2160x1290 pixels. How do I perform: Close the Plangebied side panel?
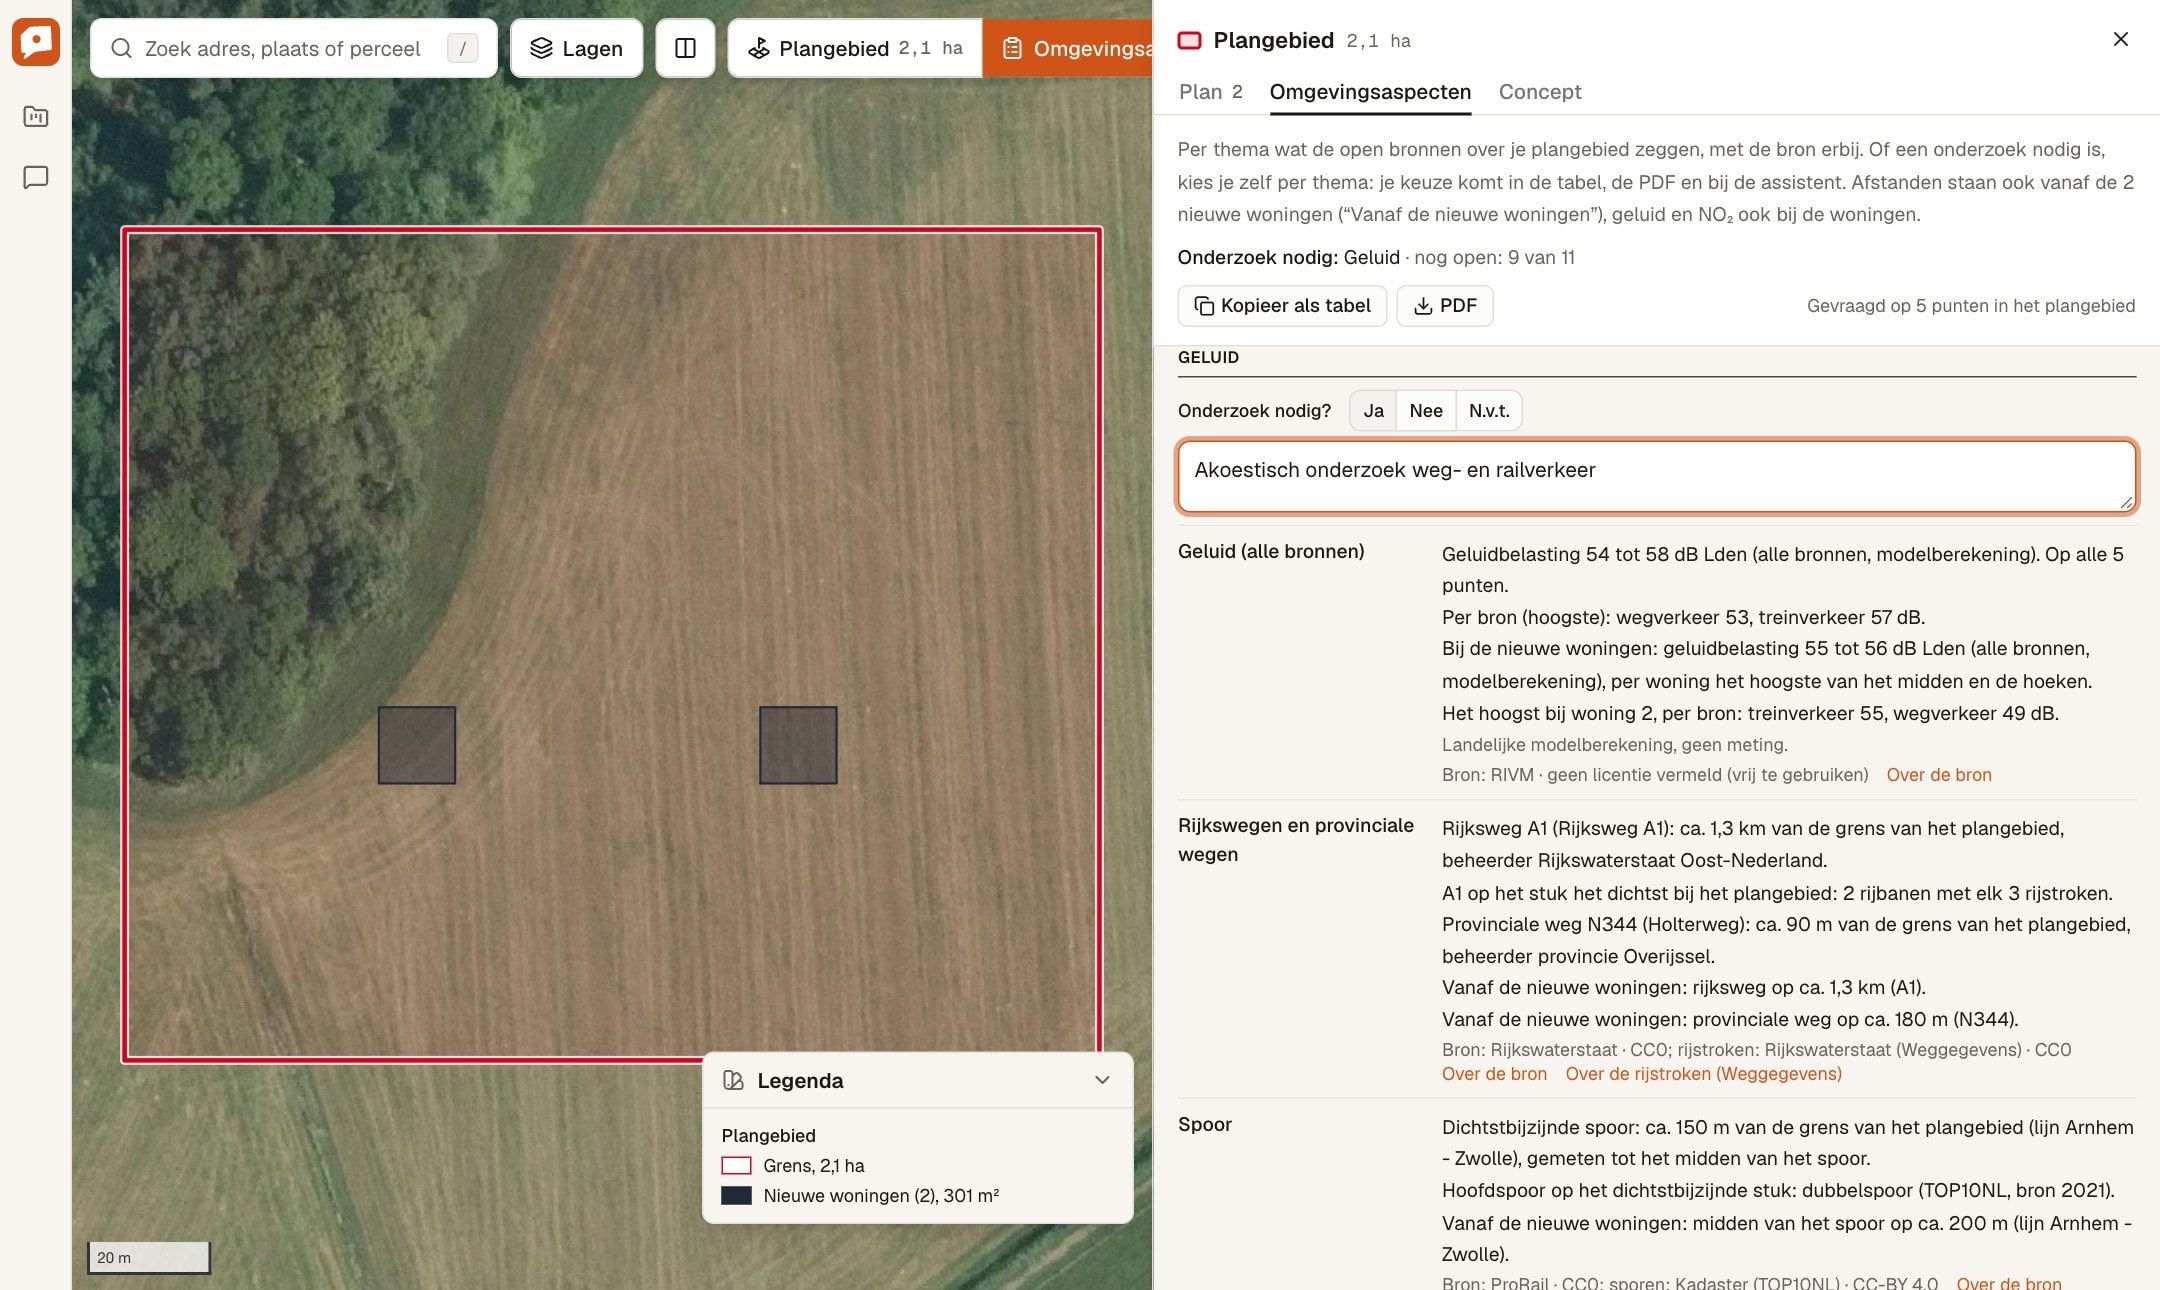pyautogui.click(x=2120, y=39)
